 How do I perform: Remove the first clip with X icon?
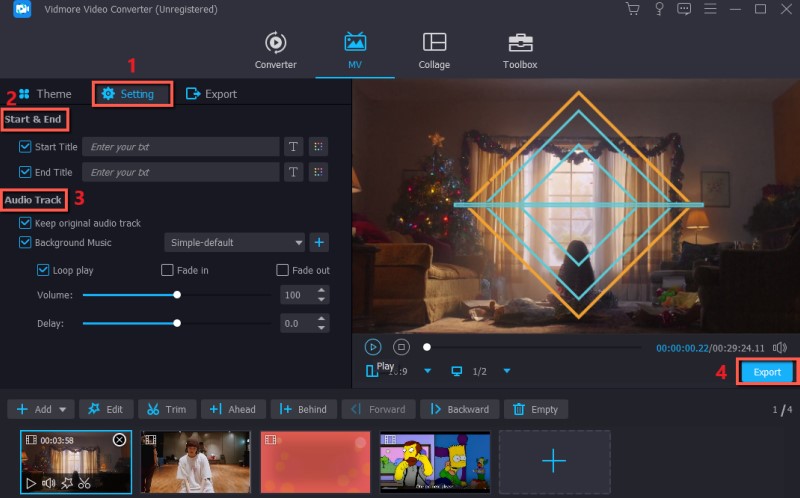[119, 440]
